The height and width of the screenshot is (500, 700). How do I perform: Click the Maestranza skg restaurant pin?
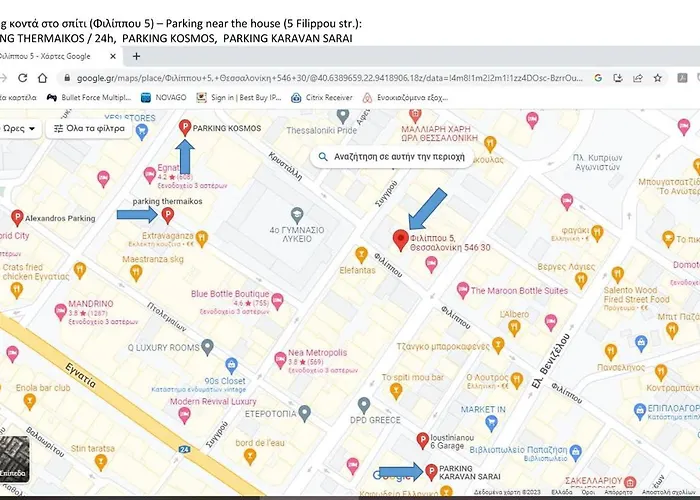pyautogui.click(x=136, y=272)
